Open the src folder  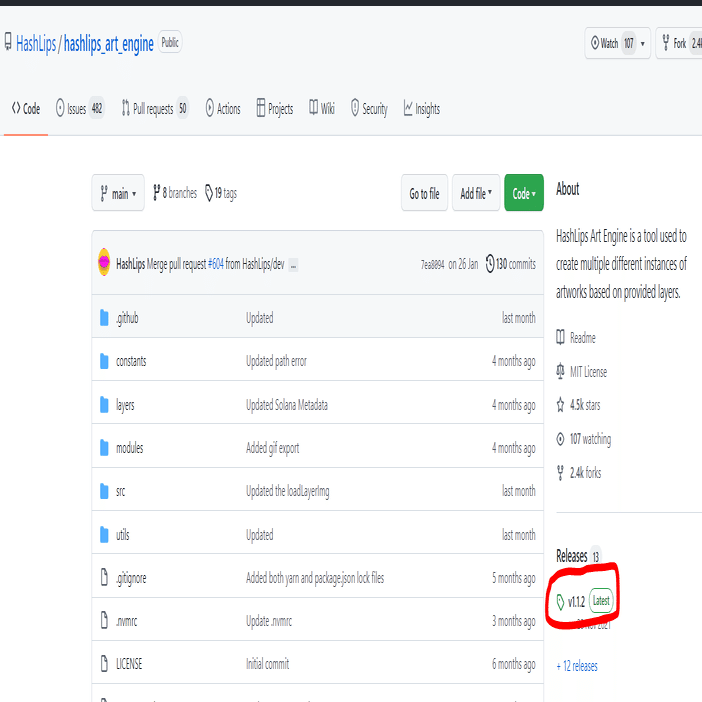point(120,491)
